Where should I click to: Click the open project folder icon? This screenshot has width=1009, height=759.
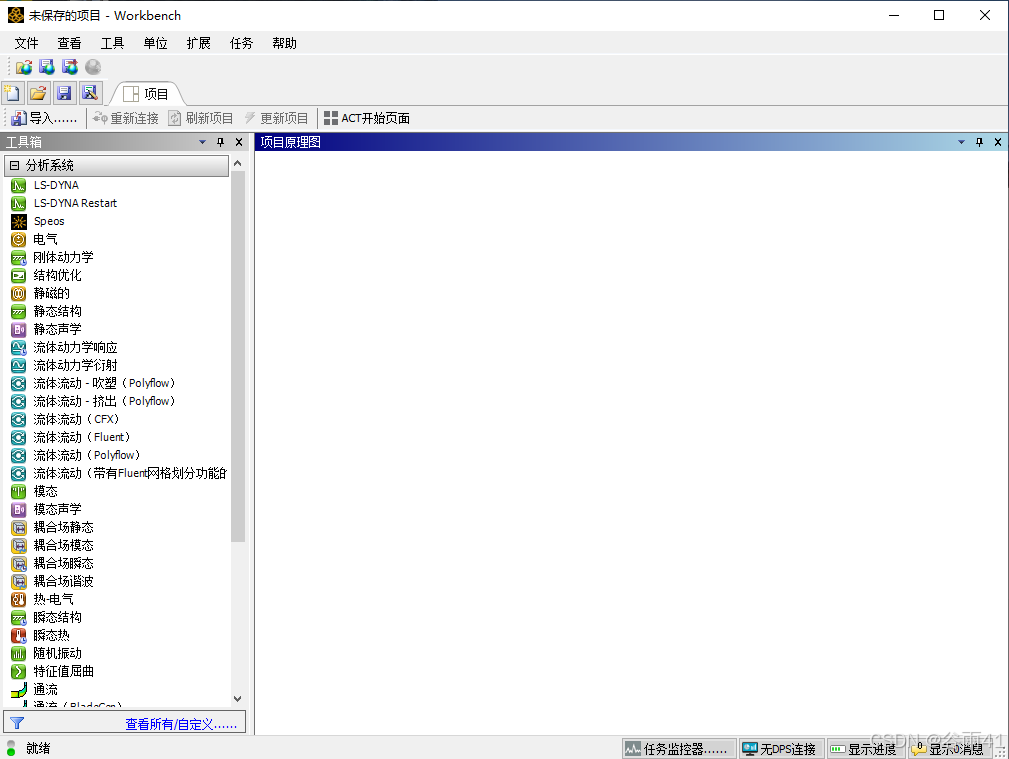pos(38,93)
